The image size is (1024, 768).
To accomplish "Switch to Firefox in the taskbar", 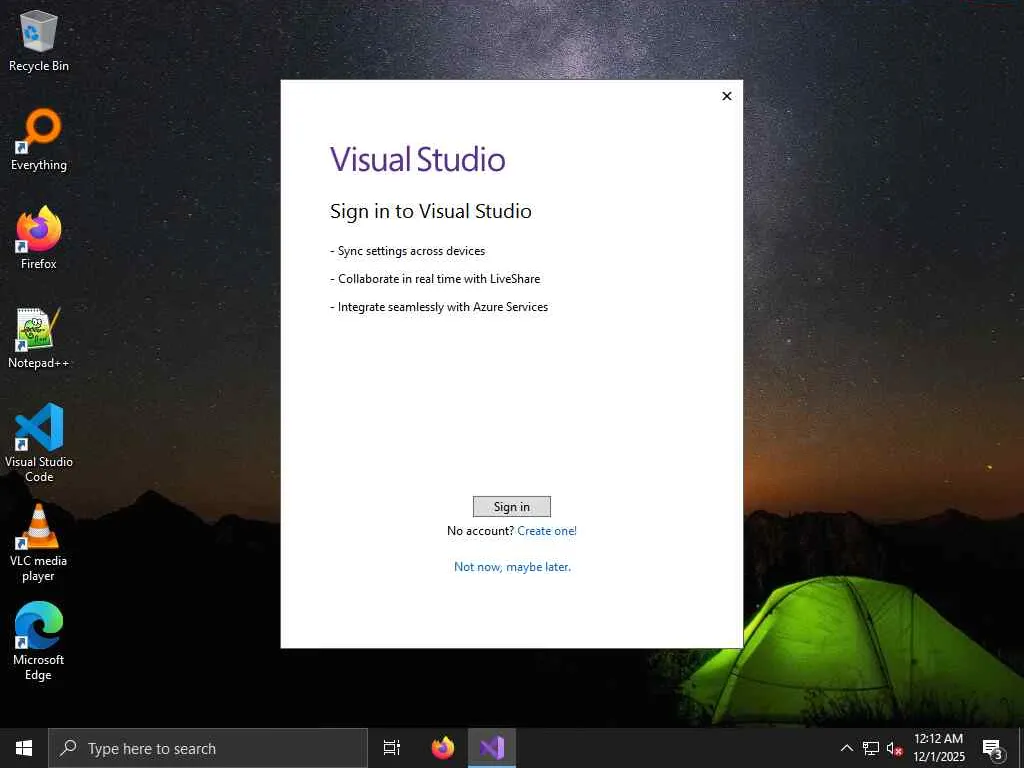I will [443, 748].
